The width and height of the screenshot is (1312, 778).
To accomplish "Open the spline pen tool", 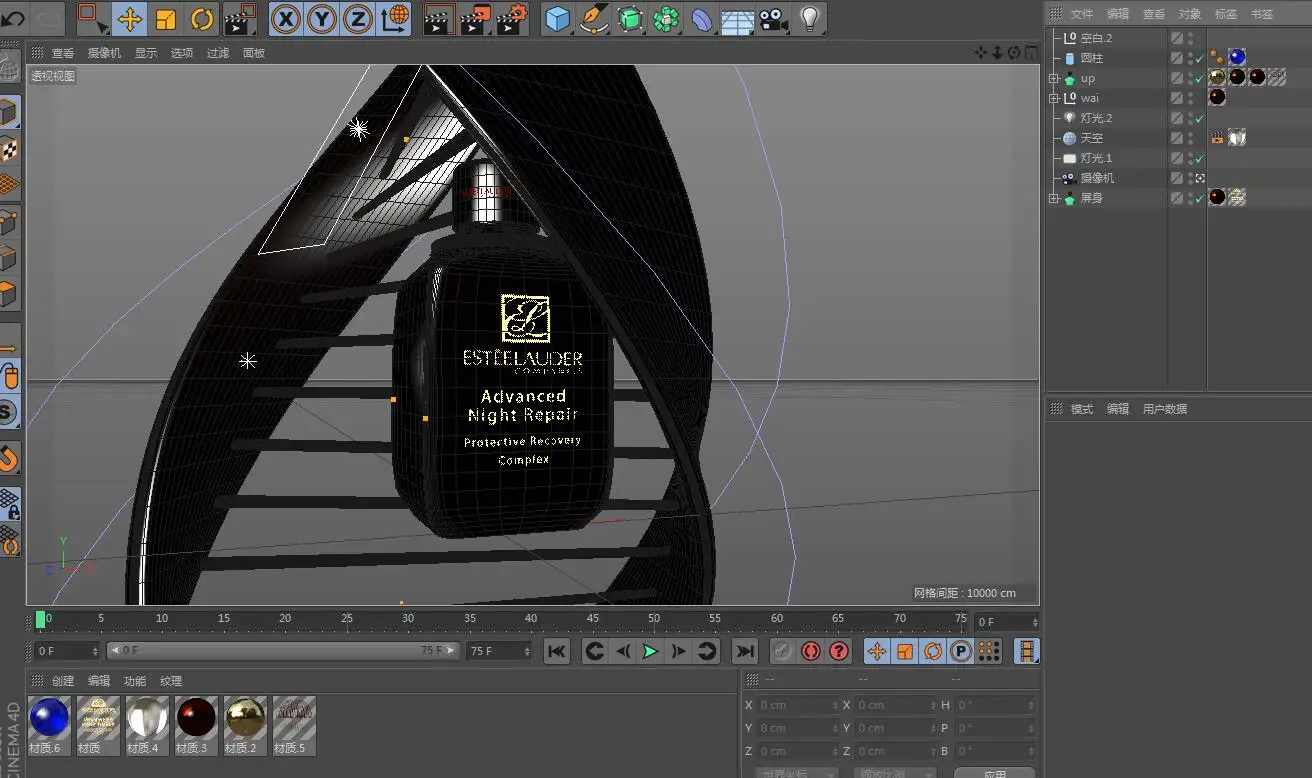I will pyautogui.click(x=594, y=18).
